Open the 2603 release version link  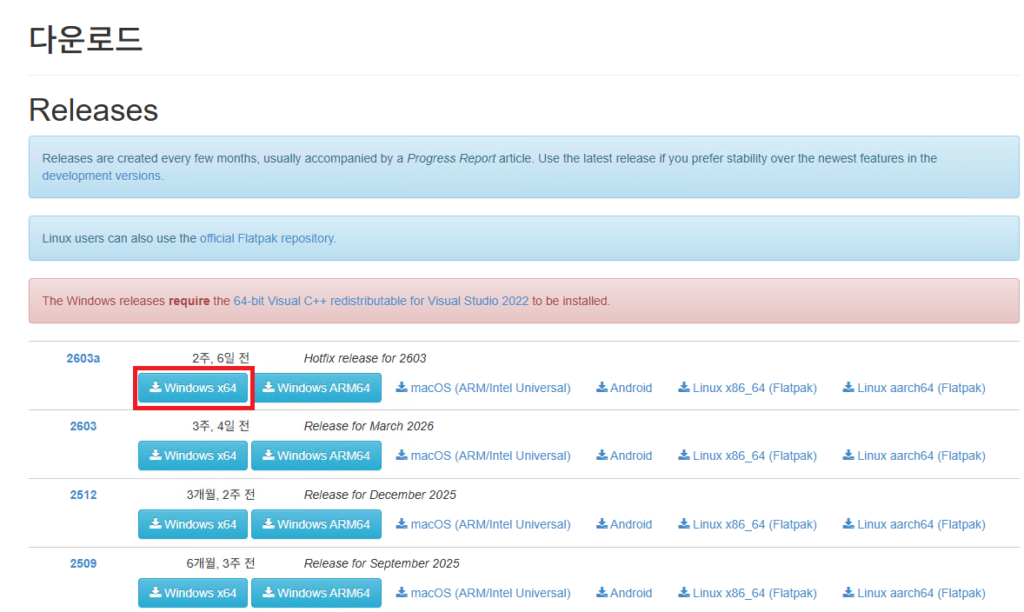click(x=83, y=426)
